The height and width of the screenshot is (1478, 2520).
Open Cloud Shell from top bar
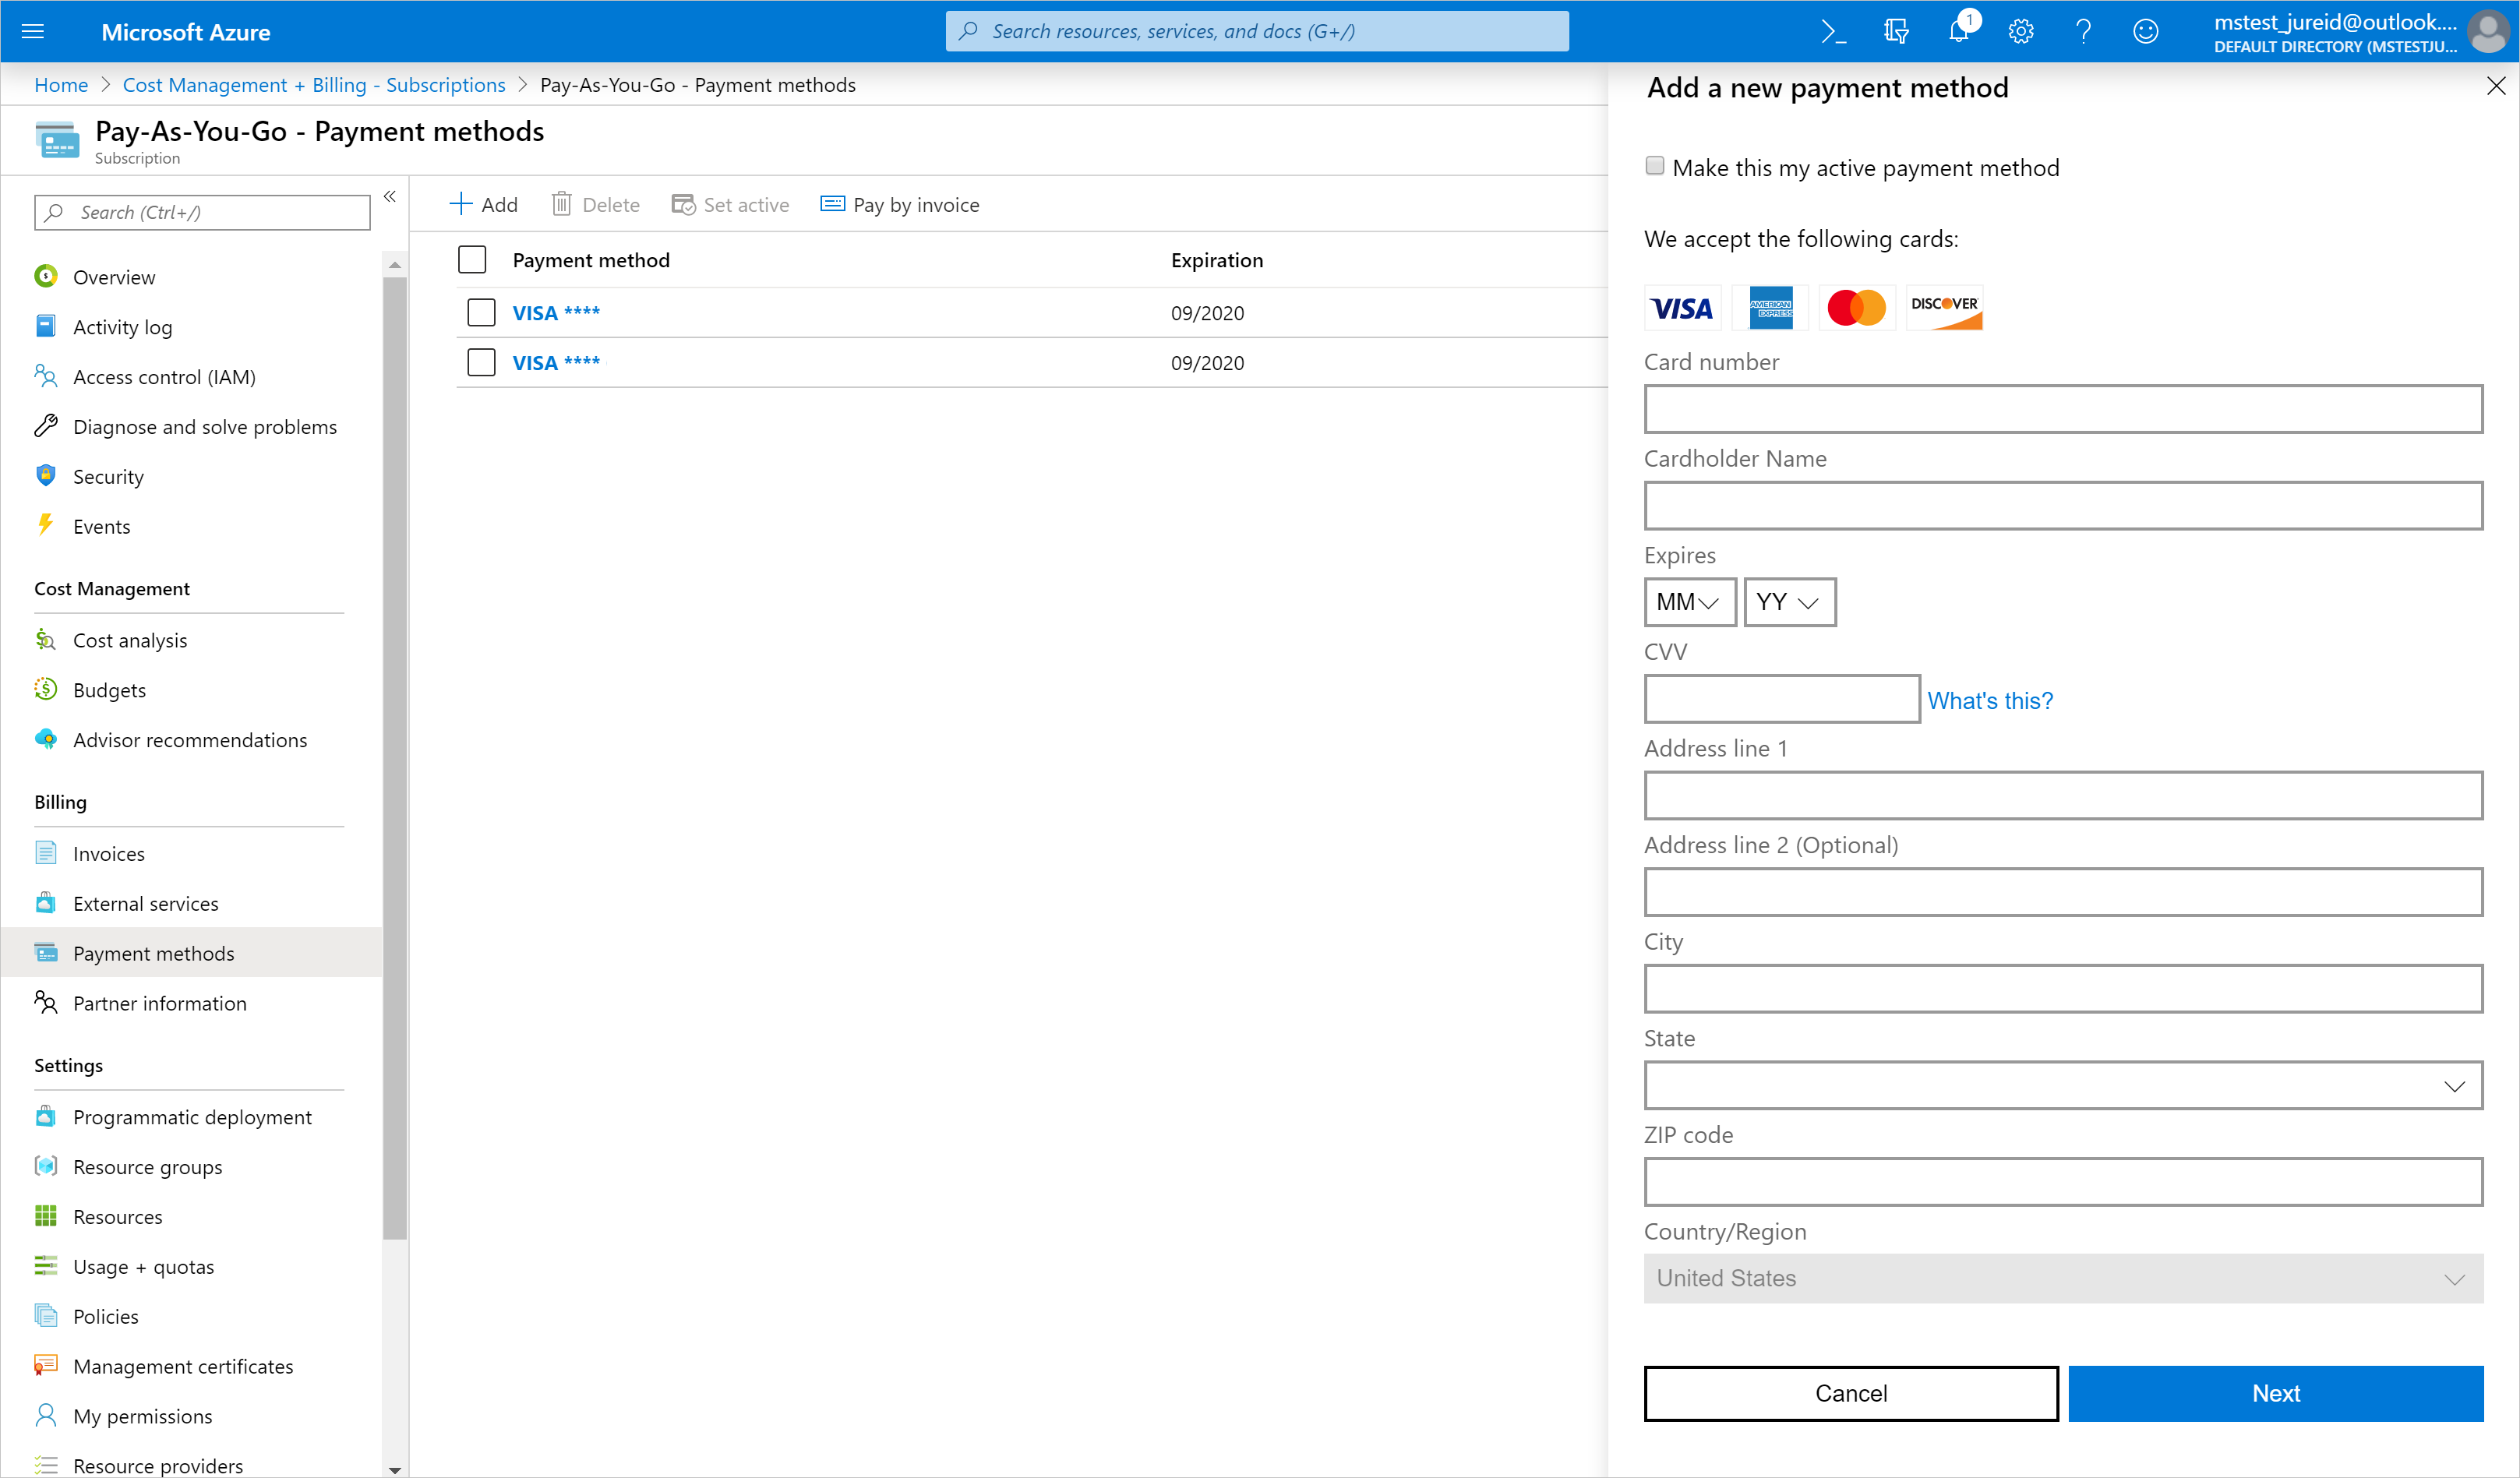(x=1832, y=32)
